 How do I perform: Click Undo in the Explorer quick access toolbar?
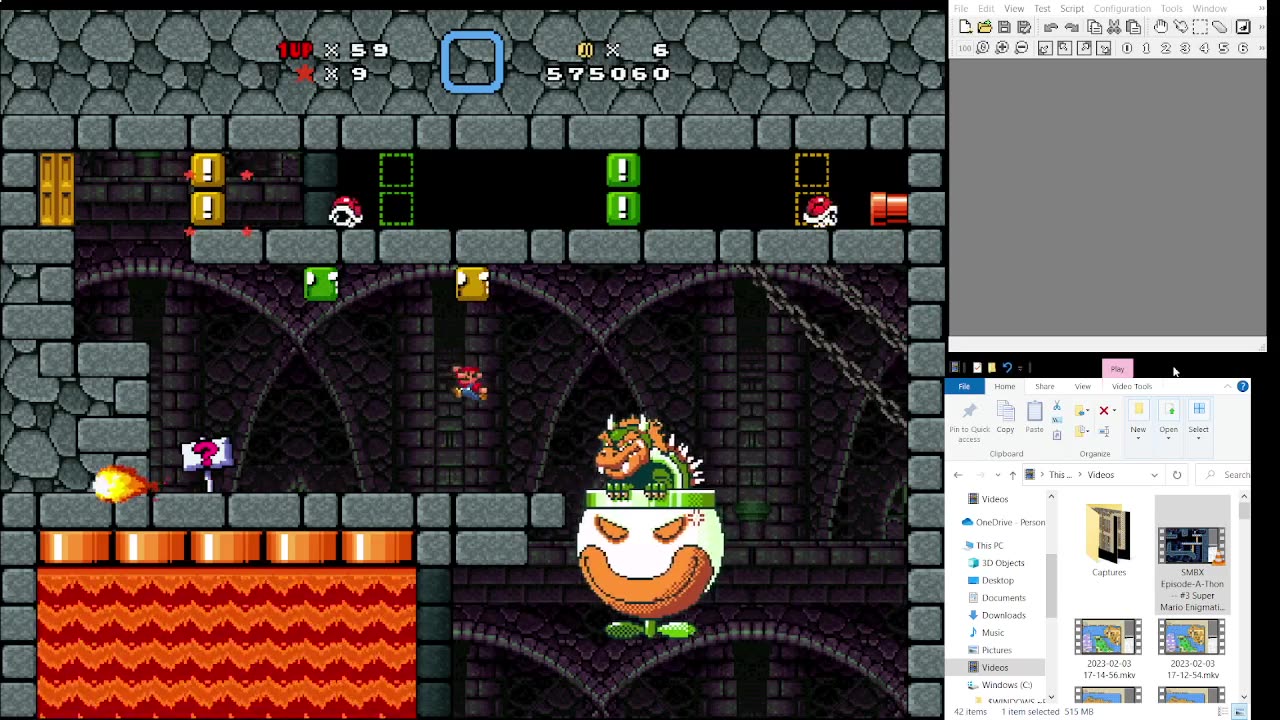pos(1007,367)
